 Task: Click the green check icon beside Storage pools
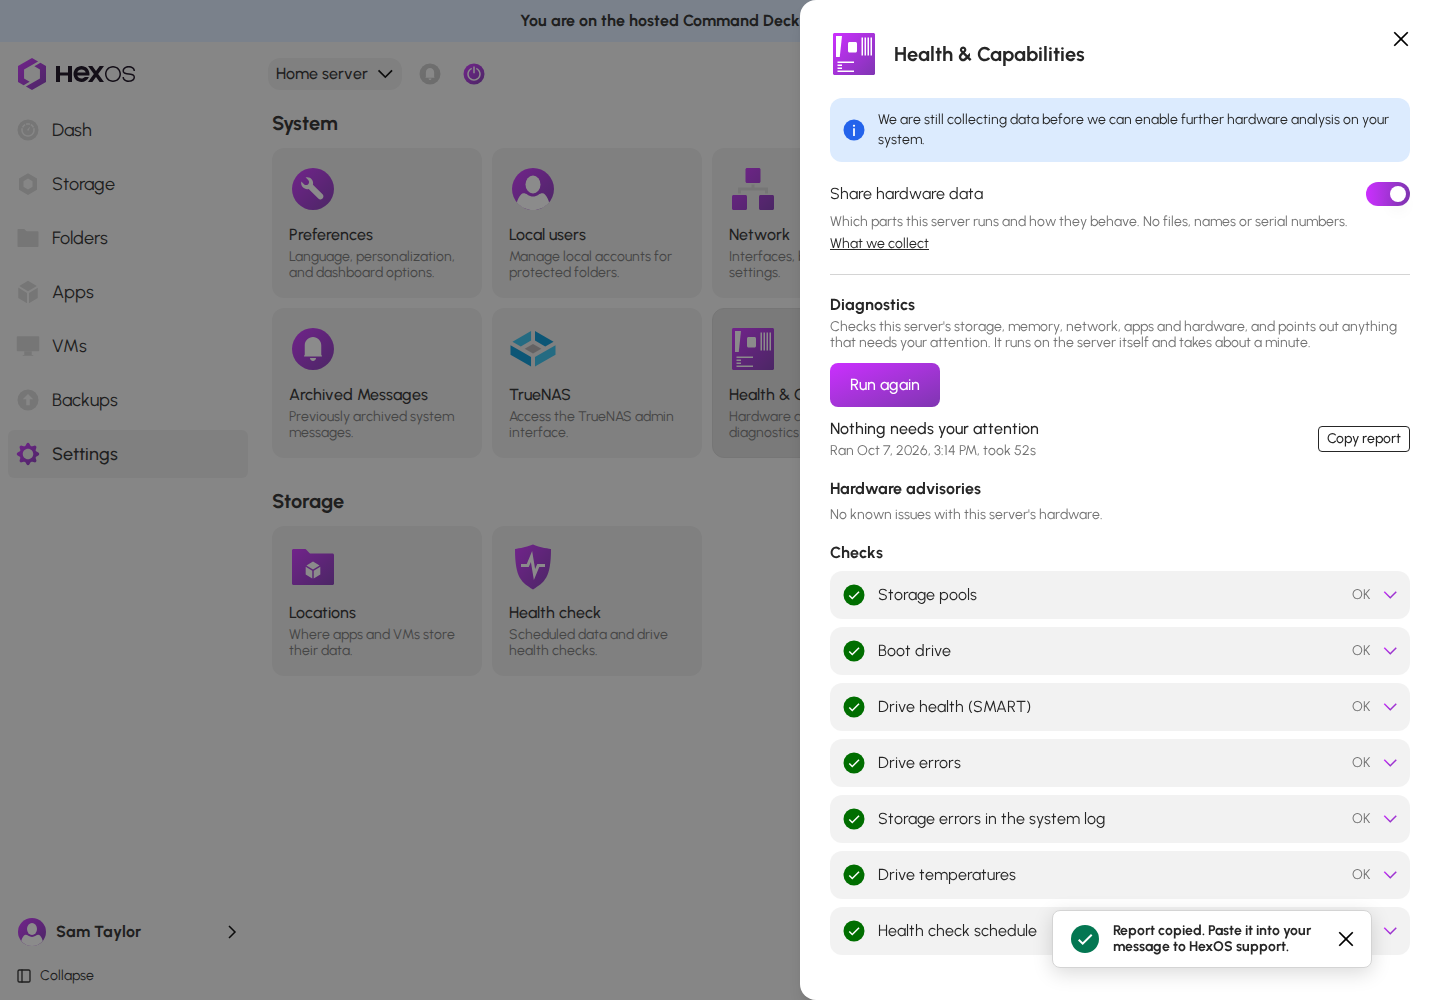[854, 595]
